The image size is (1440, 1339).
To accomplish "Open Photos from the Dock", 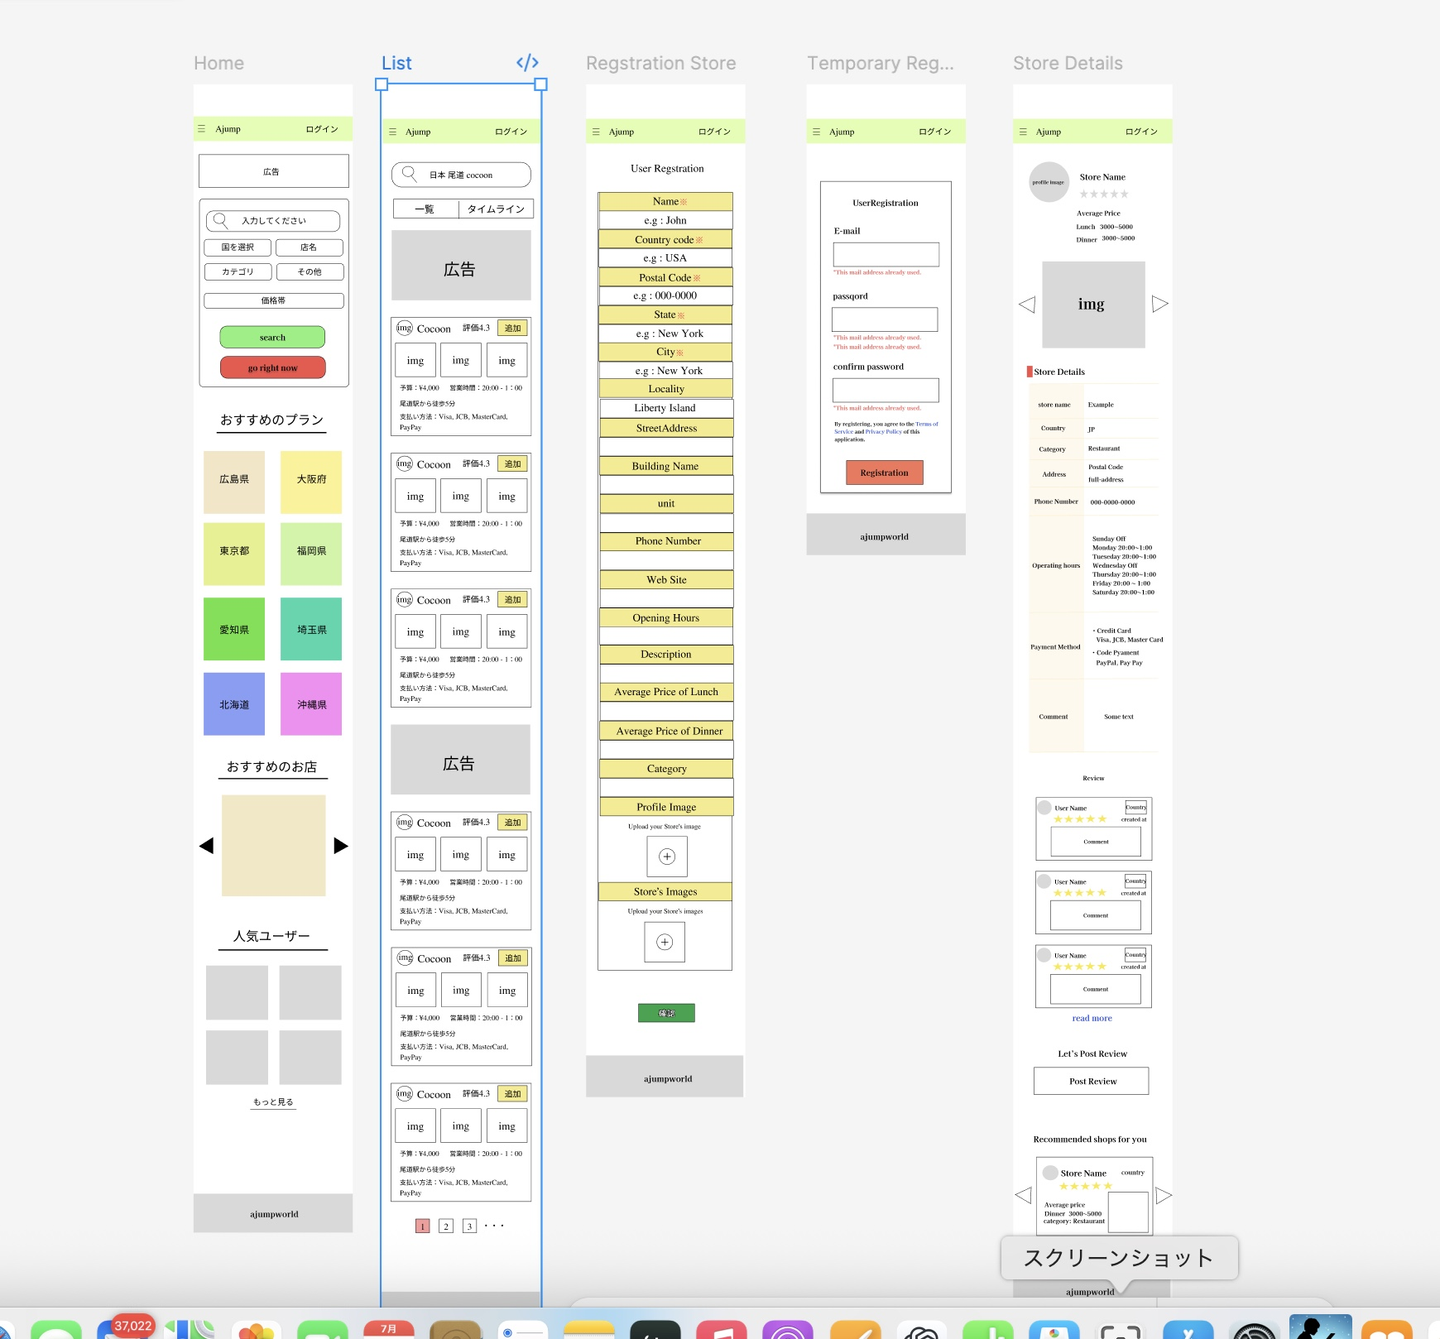I will (257, 1330).
